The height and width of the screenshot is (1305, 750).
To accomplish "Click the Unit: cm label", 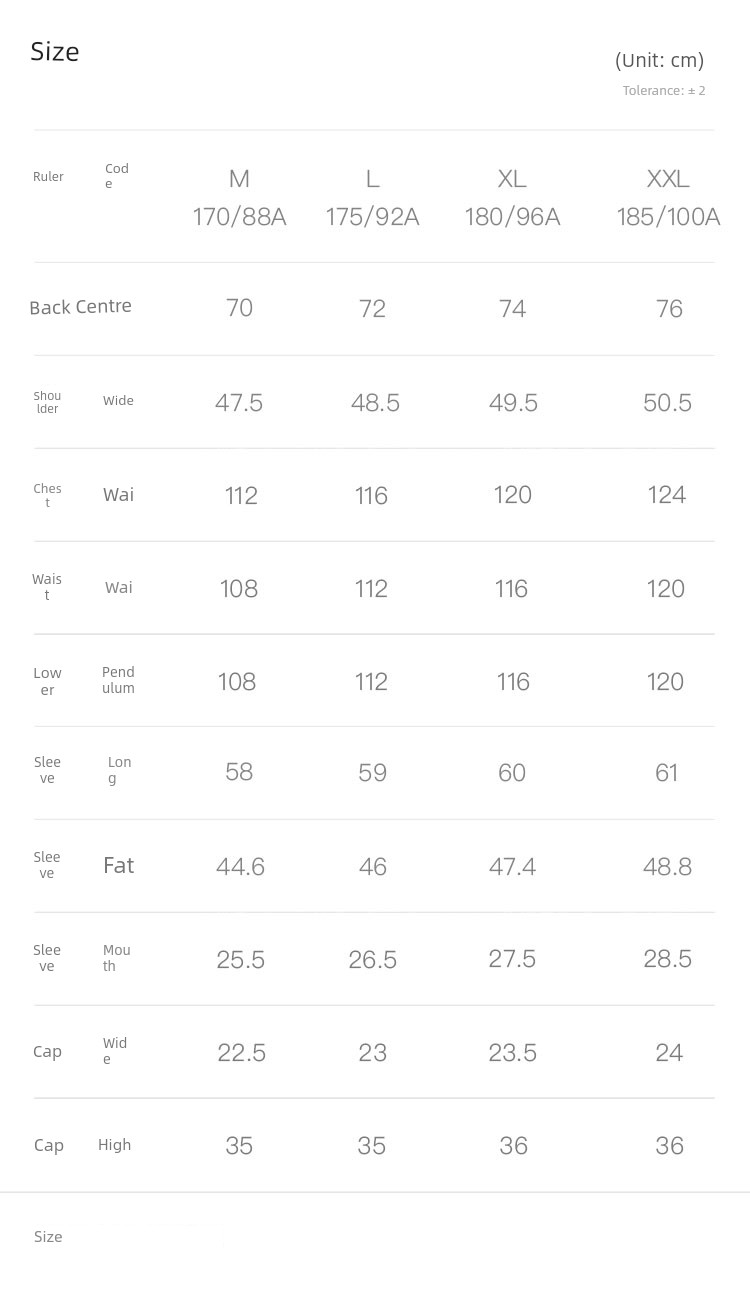I will coord(660,60).
